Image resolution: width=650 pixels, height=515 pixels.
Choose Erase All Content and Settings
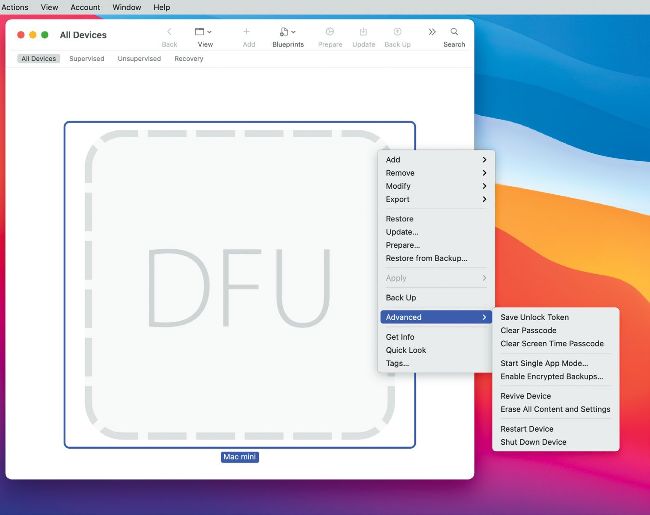click(555, 410)
